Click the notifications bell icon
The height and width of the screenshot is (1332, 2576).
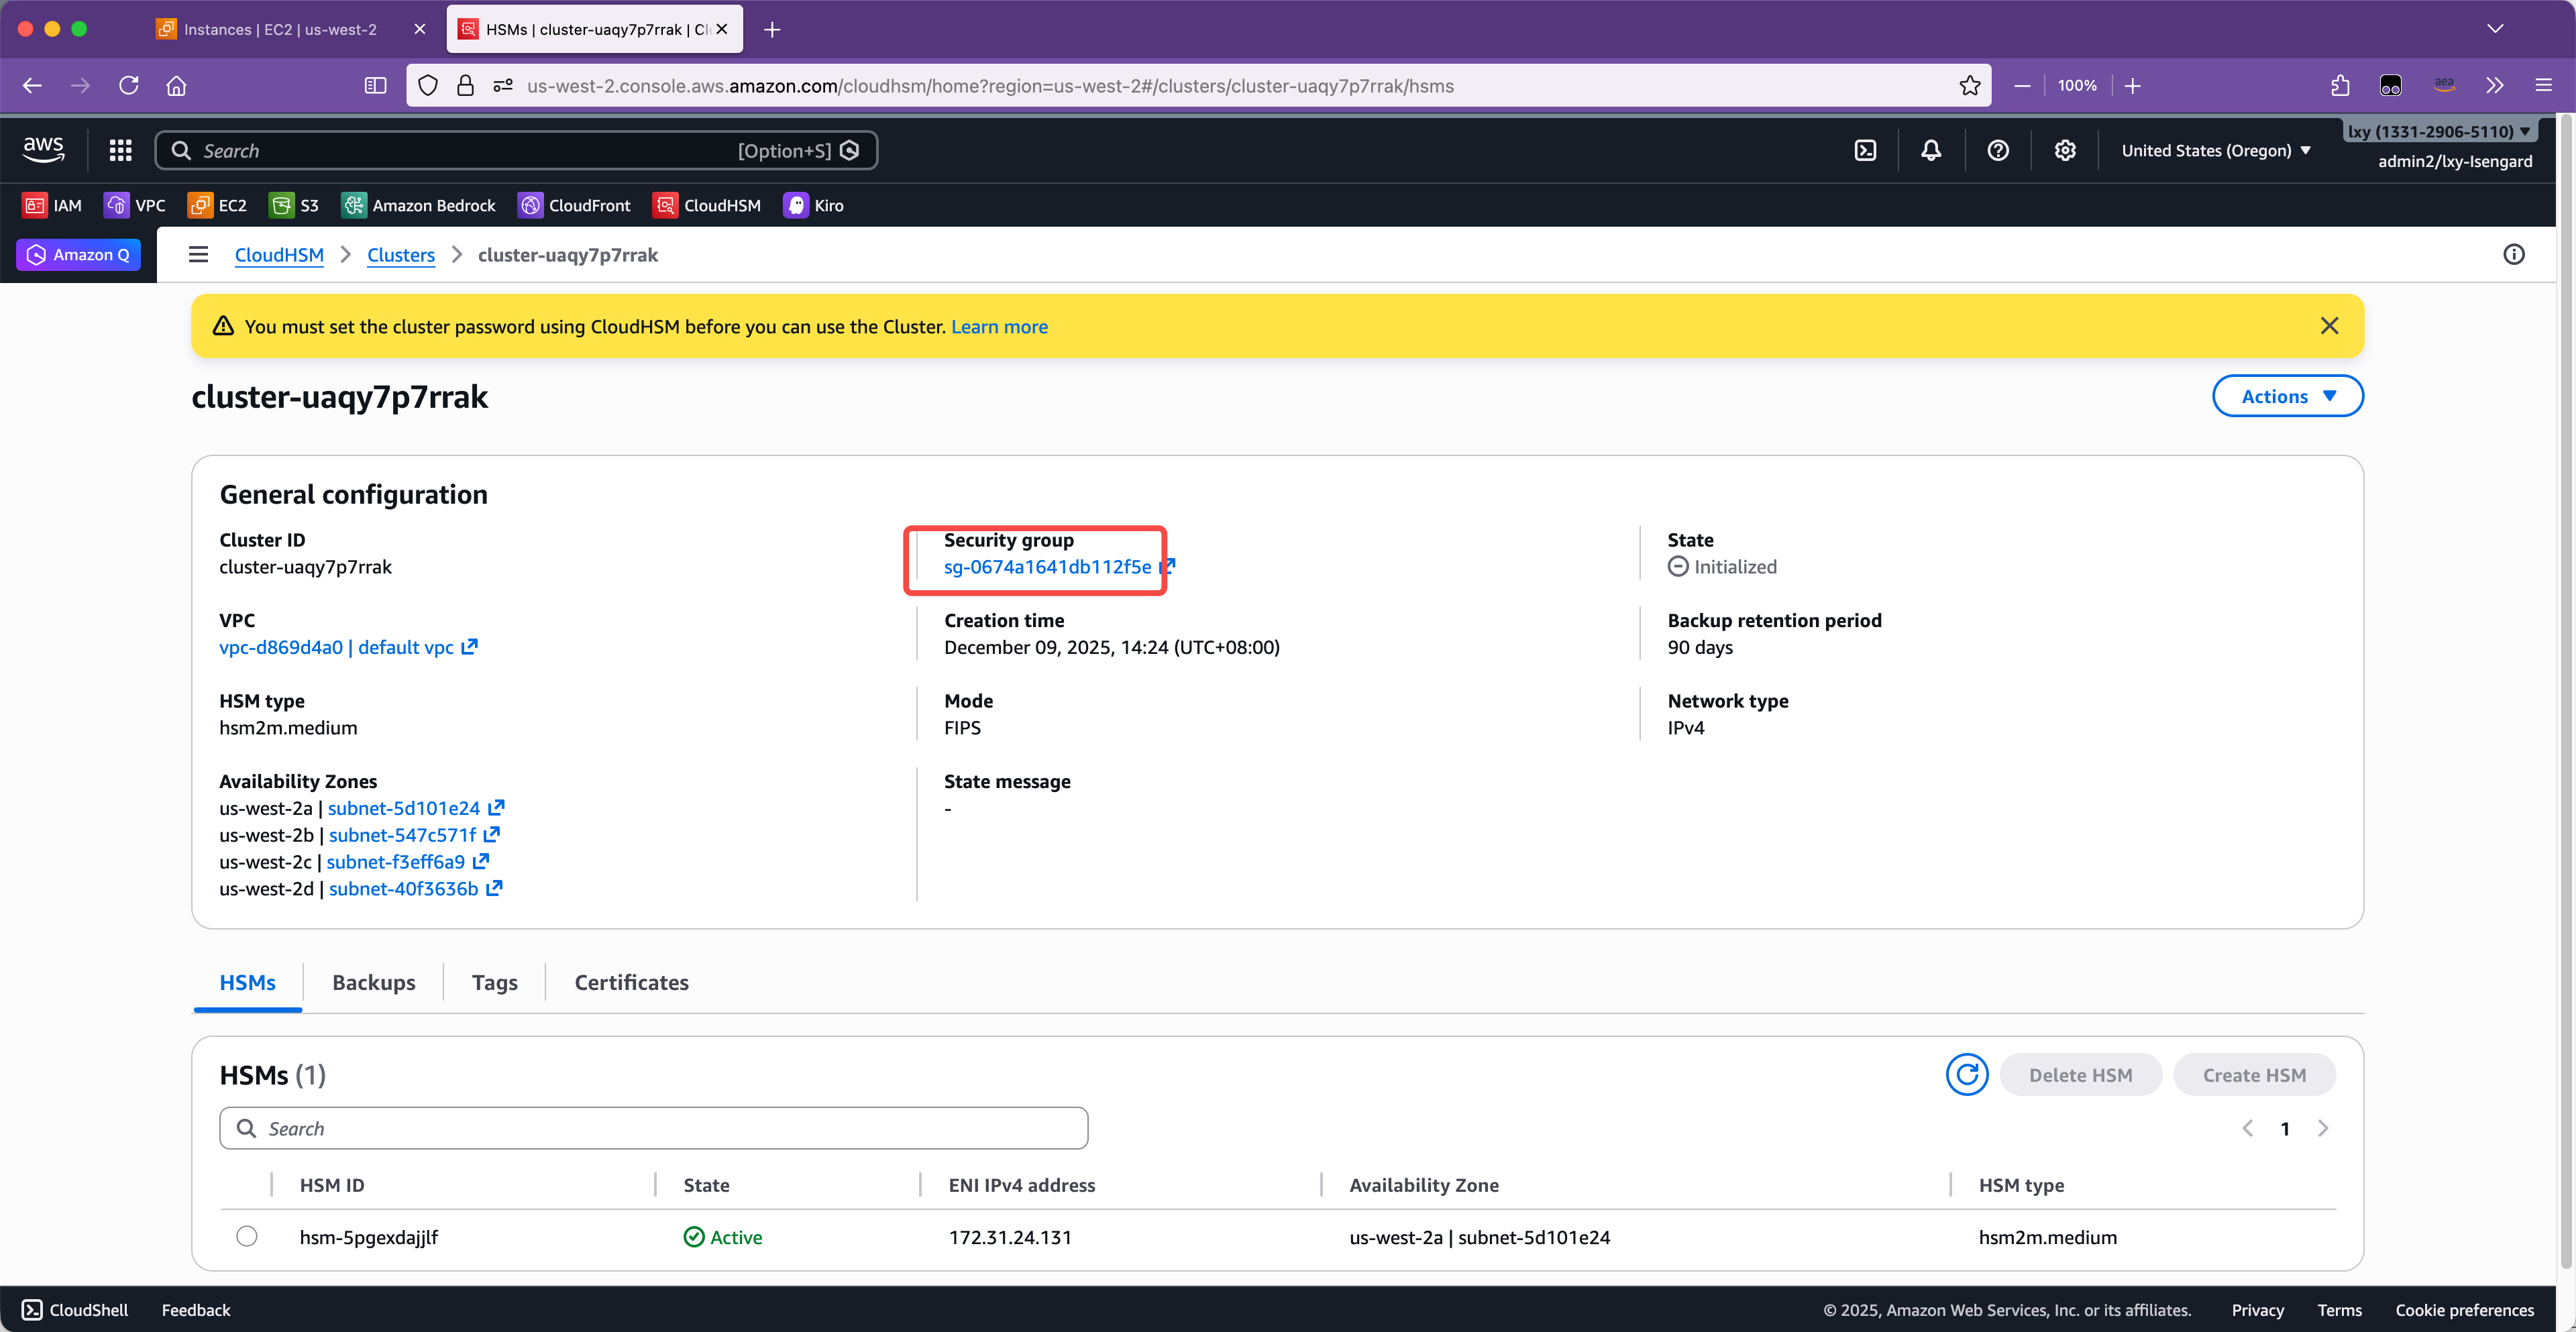[x=1931, y=150]
